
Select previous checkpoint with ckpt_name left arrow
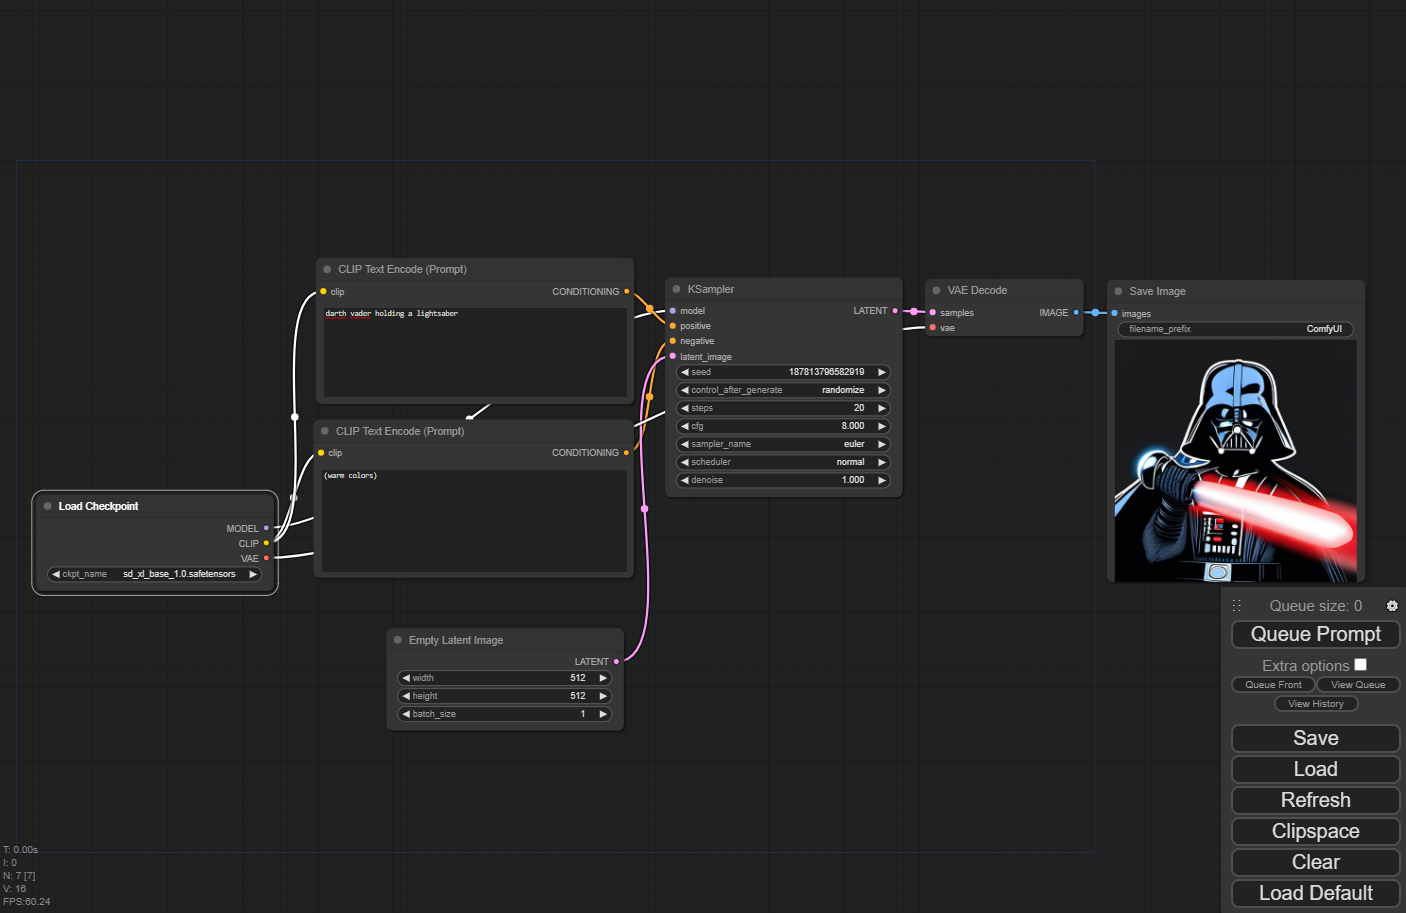(x=56, y=574)
